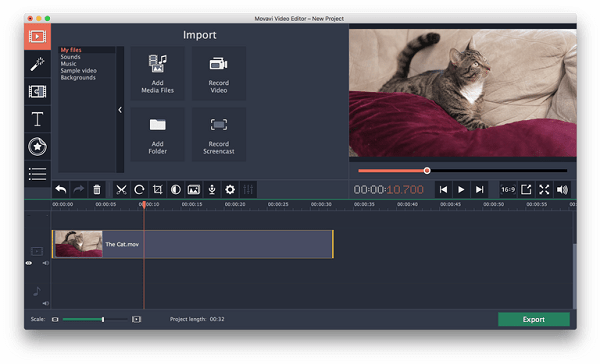The height and width of the screenshot is (364, 600).
Task: Click Record Video button
Action: (x=218, y=73)
